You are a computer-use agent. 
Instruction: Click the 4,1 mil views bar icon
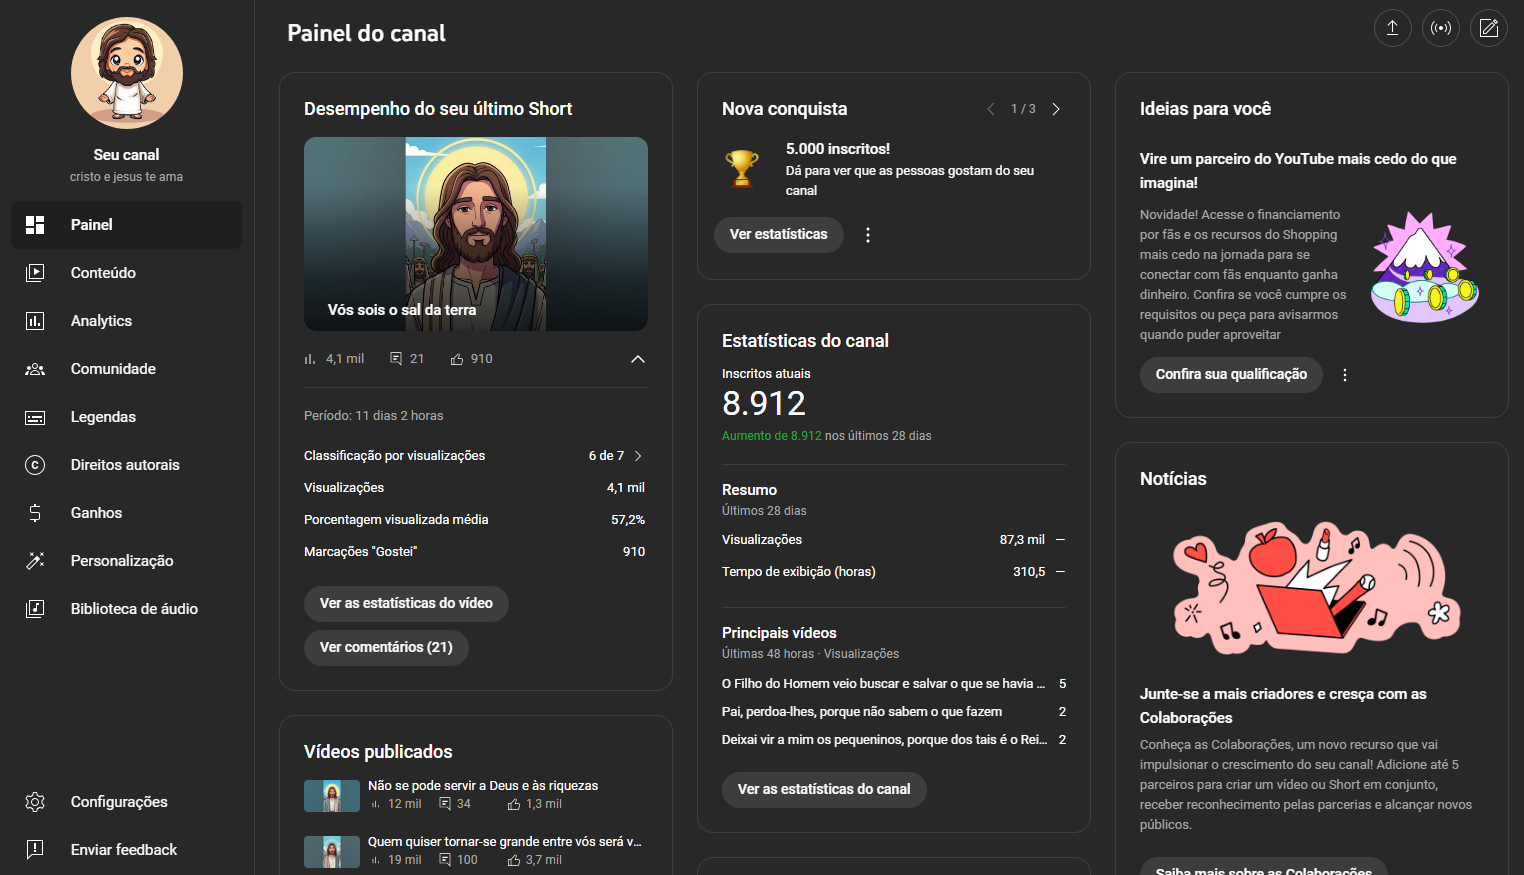[x=310, y=359]
